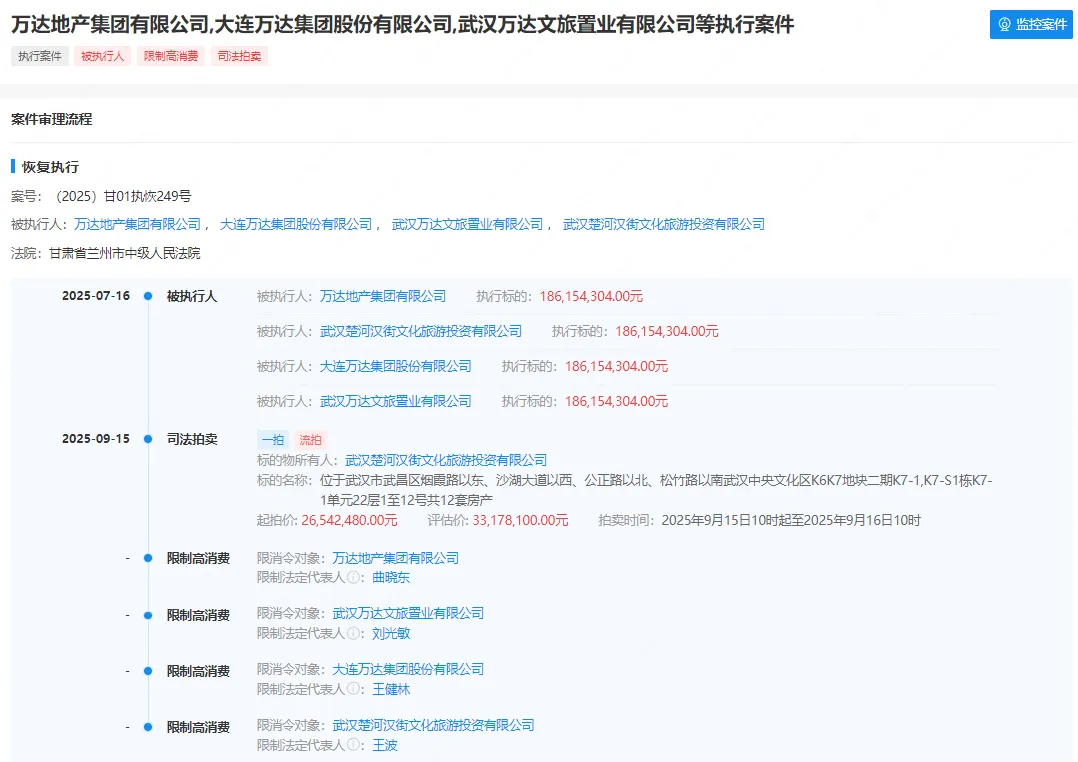Open legal representative 曲晓东's profile
Screen dimensions: 1078x762
tap(391, 577)
